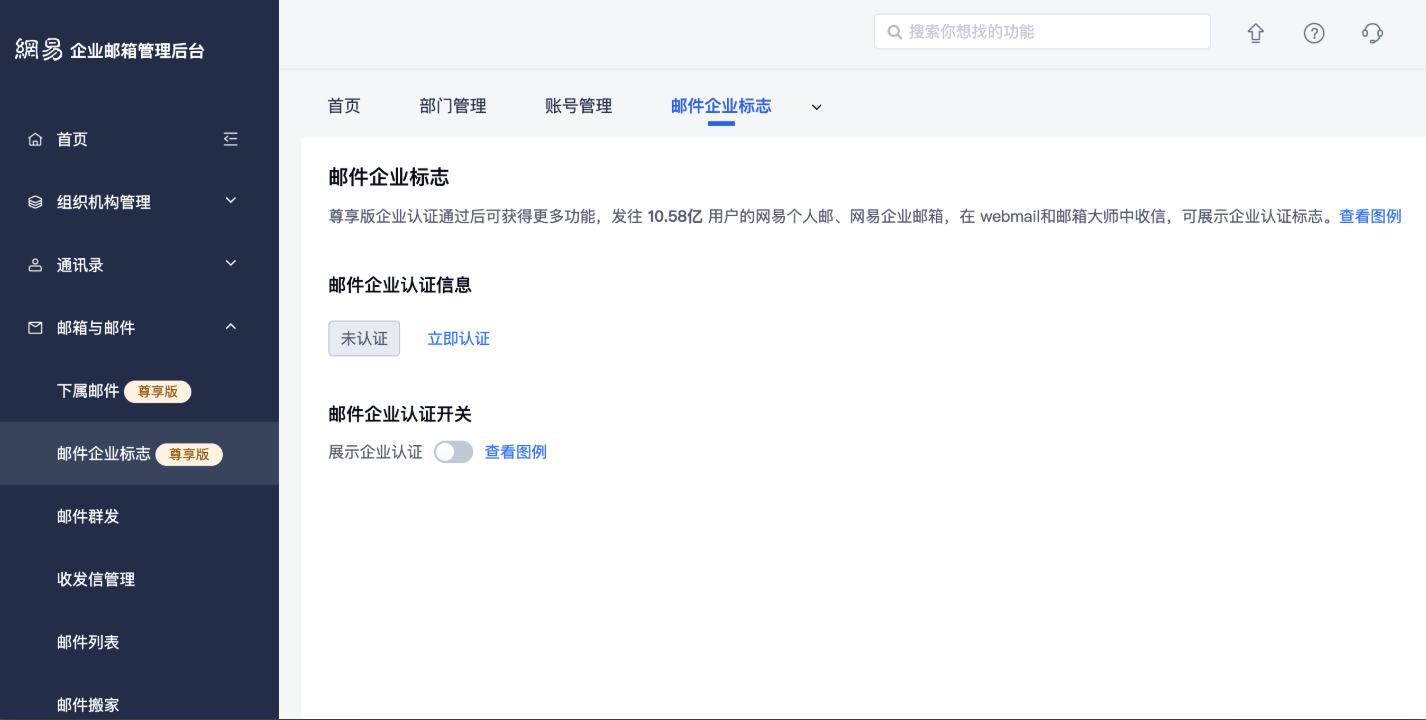
Task: Collapse sidebar using the fold menu icon
Action: (231, 139)
